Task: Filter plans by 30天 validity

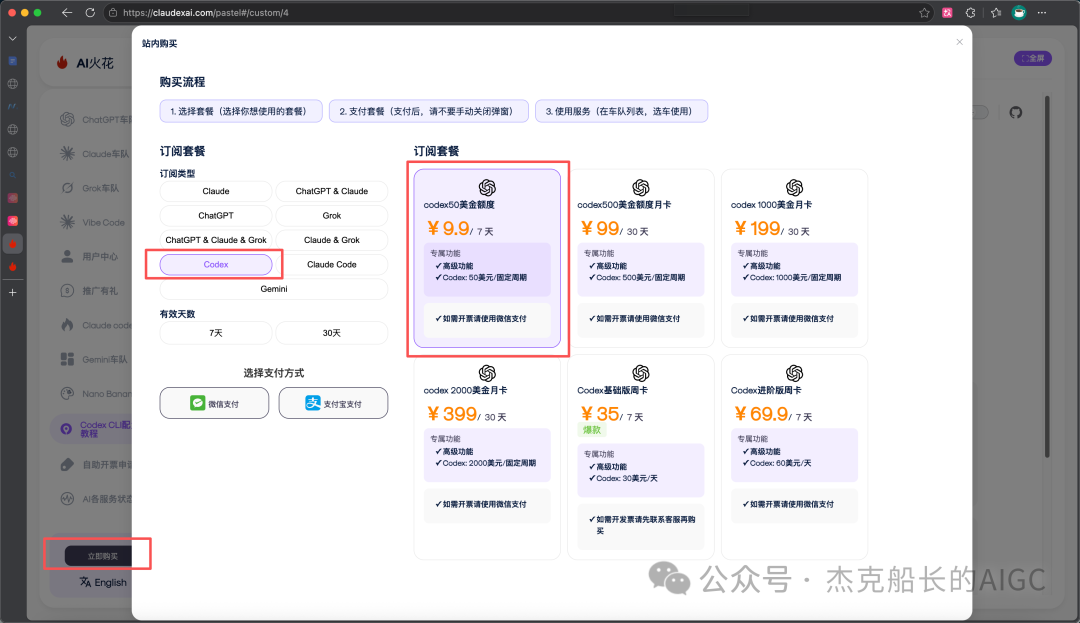Action: [x=331, y=333]
